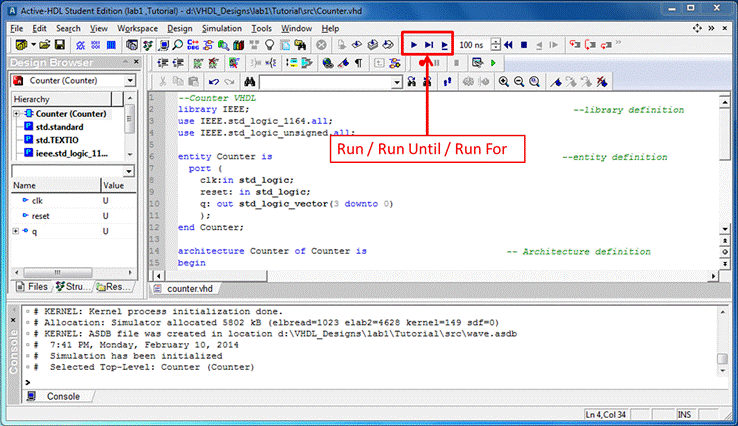This screenshot has height=426, width=738.
Task: Open the dropdown below the hierarchy list
Action: click(x=128, y=171)
